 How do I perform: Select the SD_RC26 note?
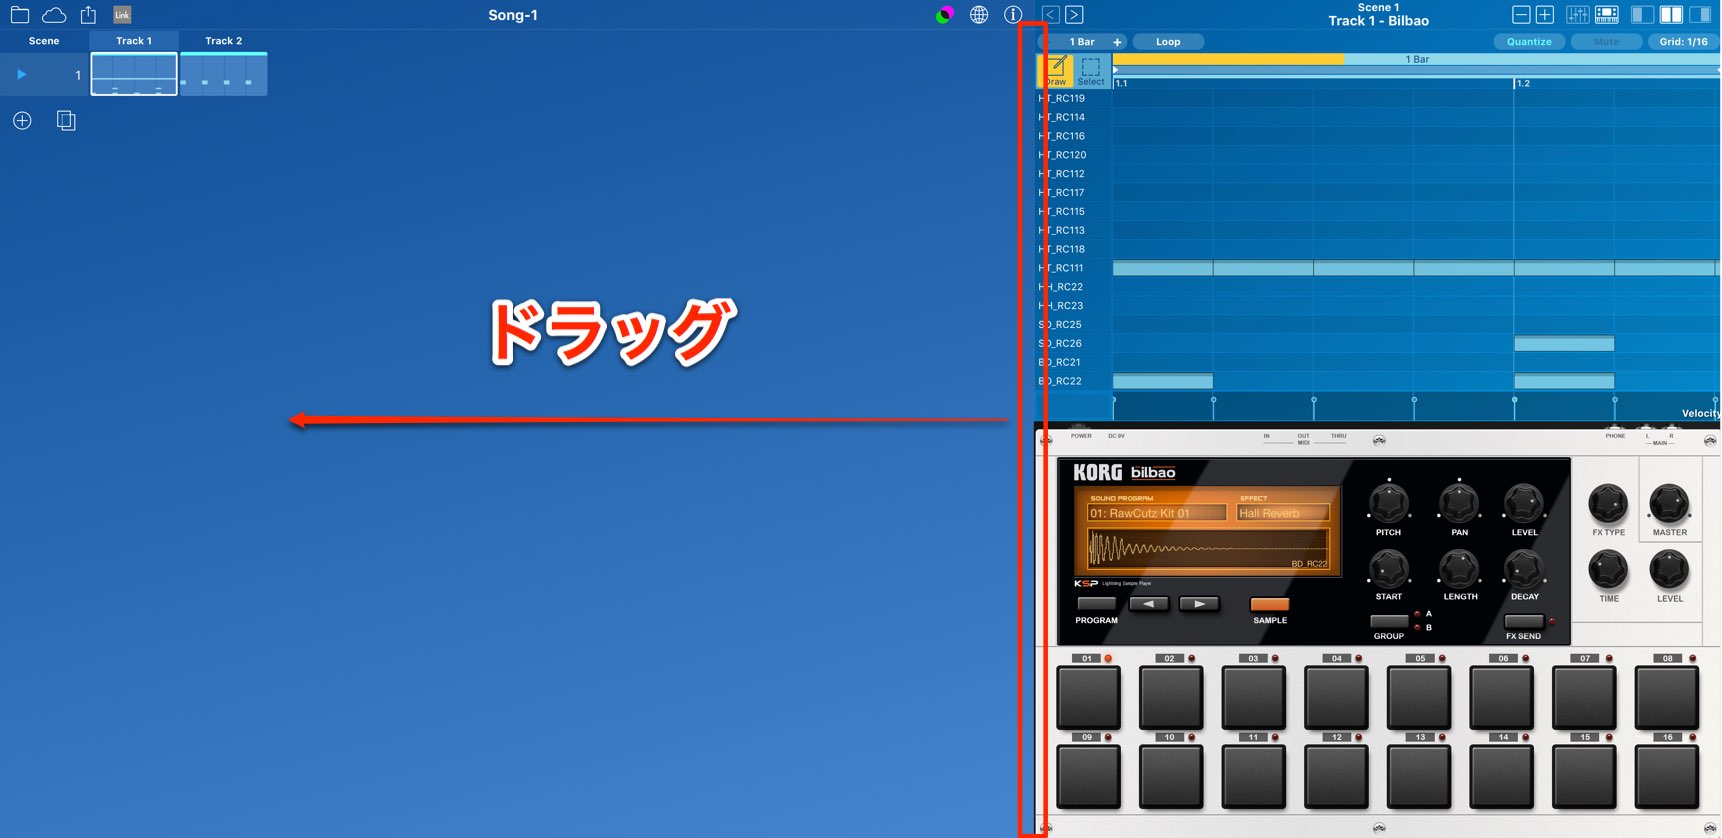pyautogui.click(x=1564, y=344)
